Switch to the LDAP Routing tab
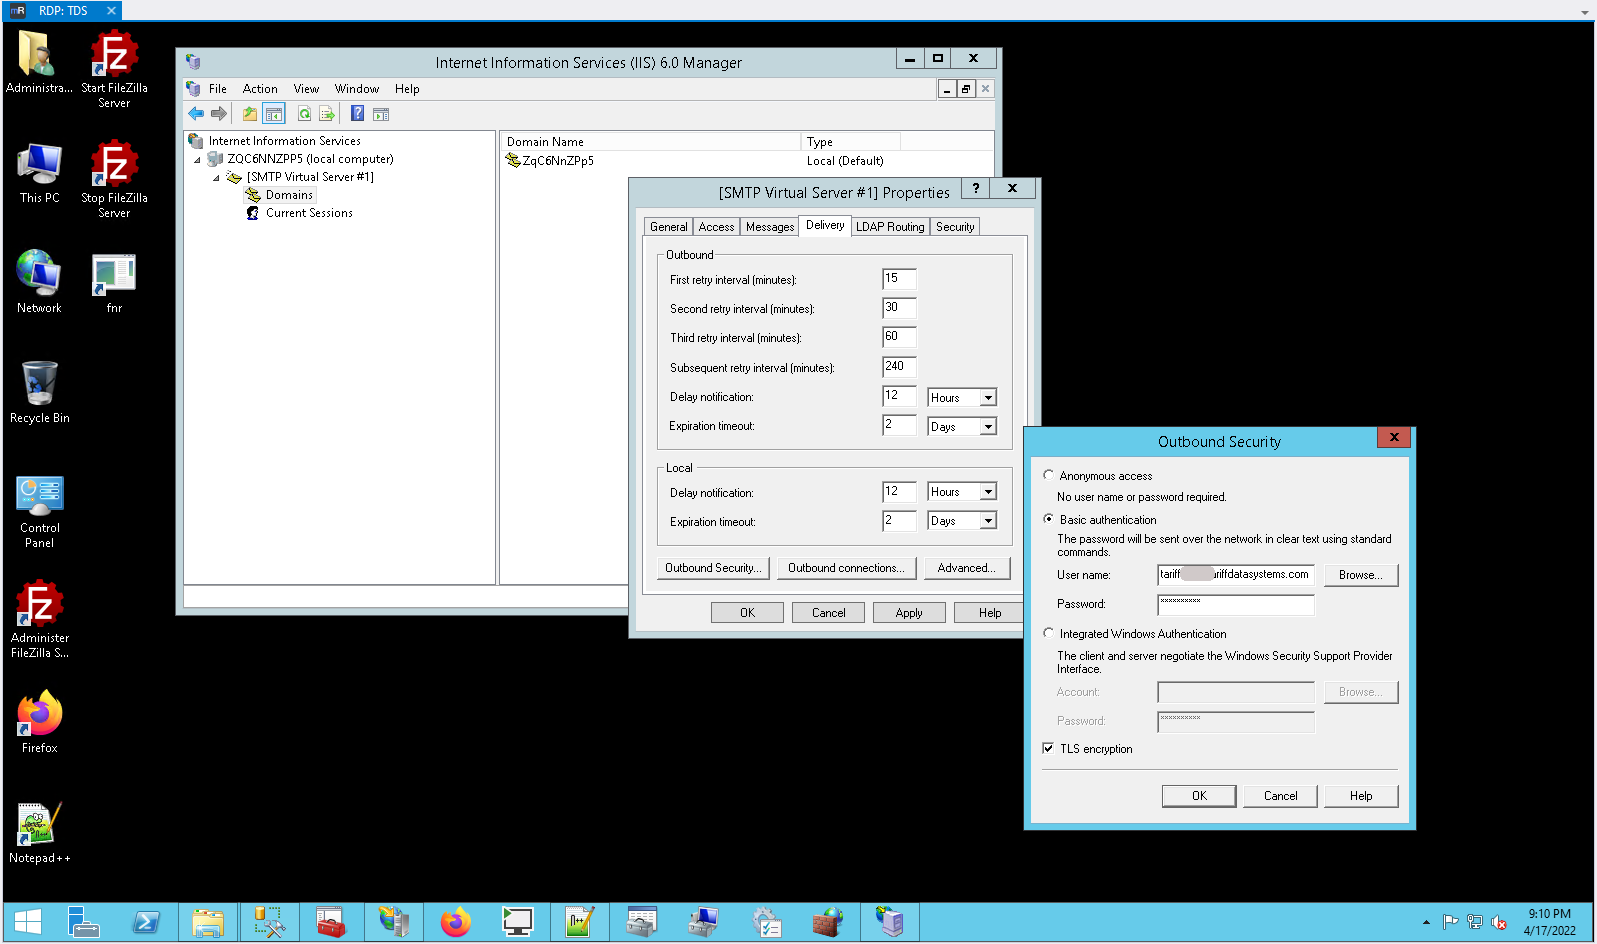This screenshot has width=1597, height=944. 890,227
